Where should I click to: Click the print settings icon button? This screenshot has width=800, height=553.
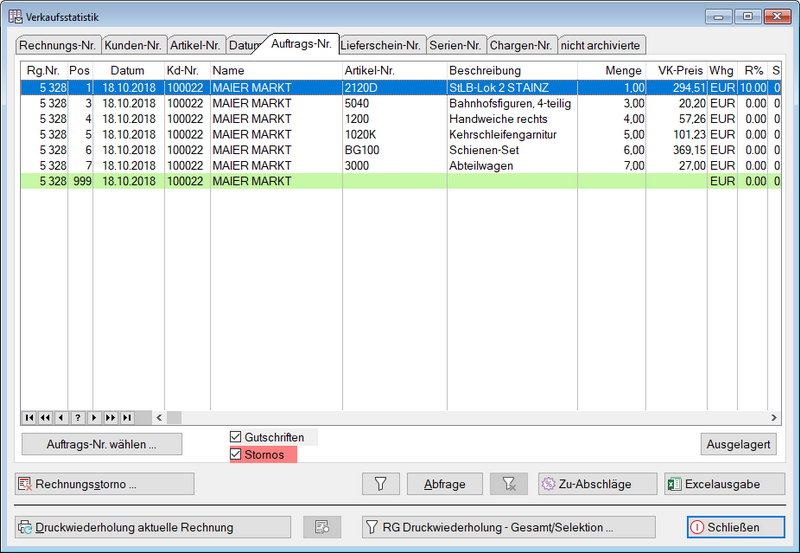click(322, 527)
